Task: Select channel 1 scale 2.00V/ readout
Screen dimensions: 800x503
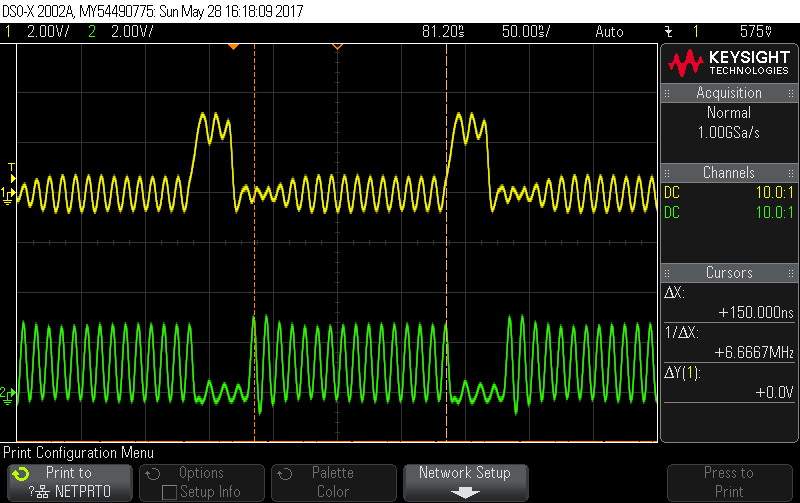Action: click(48, 32)
